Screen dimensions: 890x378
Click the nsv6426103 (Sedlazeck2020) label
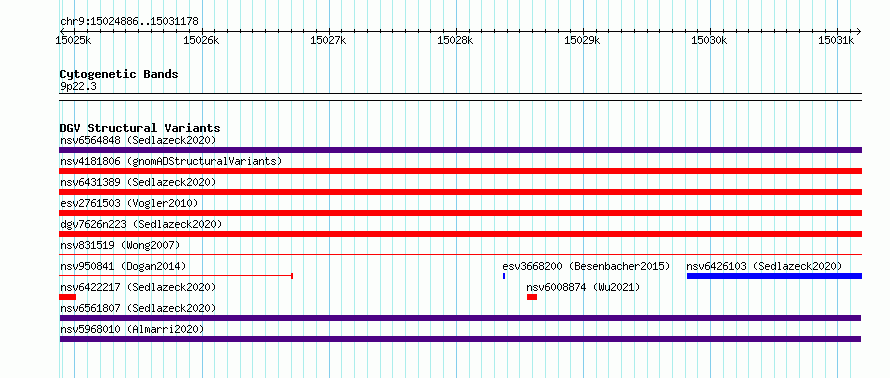[x=764, y=266]
